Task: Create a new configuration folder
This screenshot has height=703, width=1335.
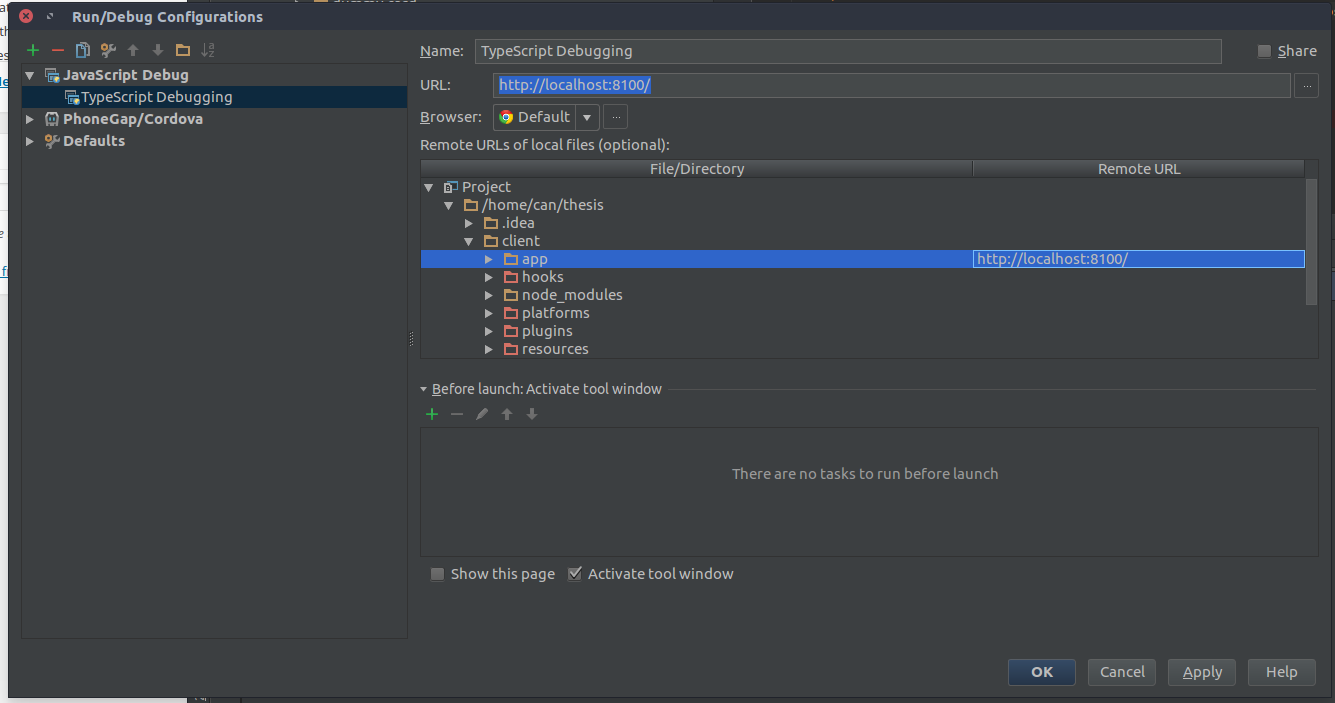Action: point(183,50)
